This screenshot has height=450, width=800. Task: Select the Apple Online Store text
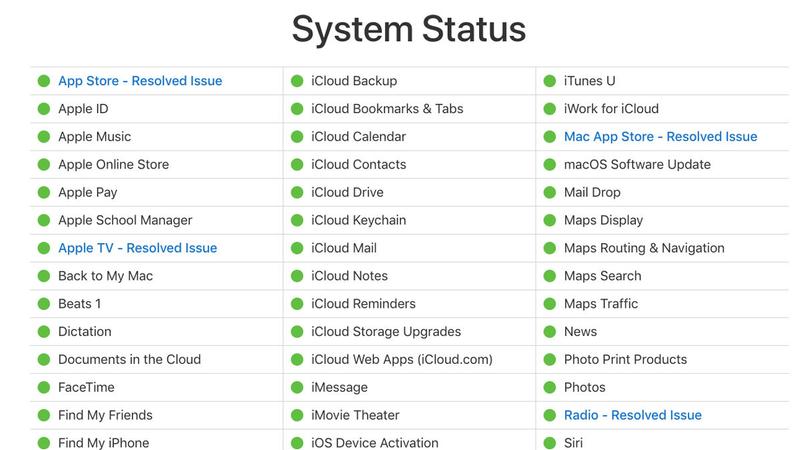click(113, 164)
